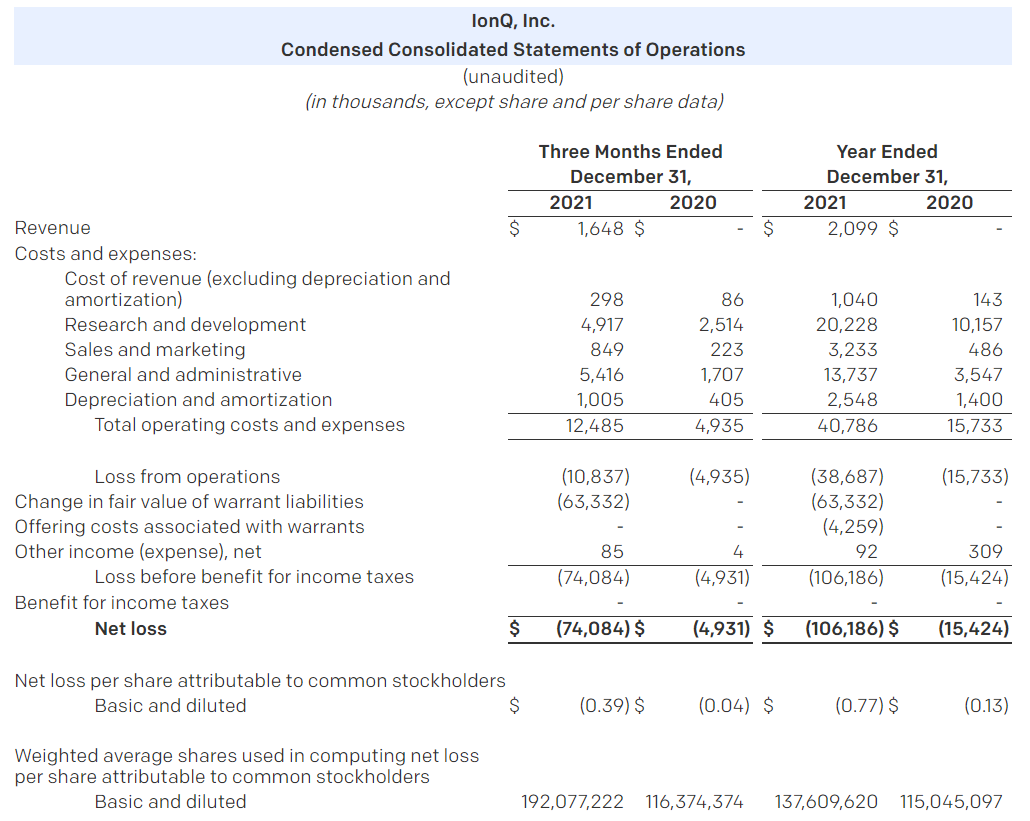The image size is (1030, 821).
Task: Click "Net loss per share attributable to common stockholders"
Action: click(260, 680)
